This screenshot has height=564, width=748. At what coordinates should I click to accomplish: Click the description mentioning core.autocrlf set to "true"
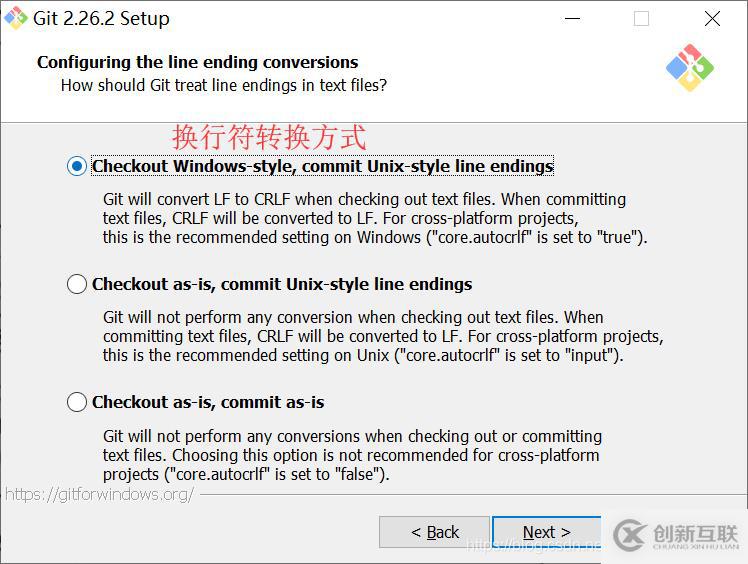point(375,218)
